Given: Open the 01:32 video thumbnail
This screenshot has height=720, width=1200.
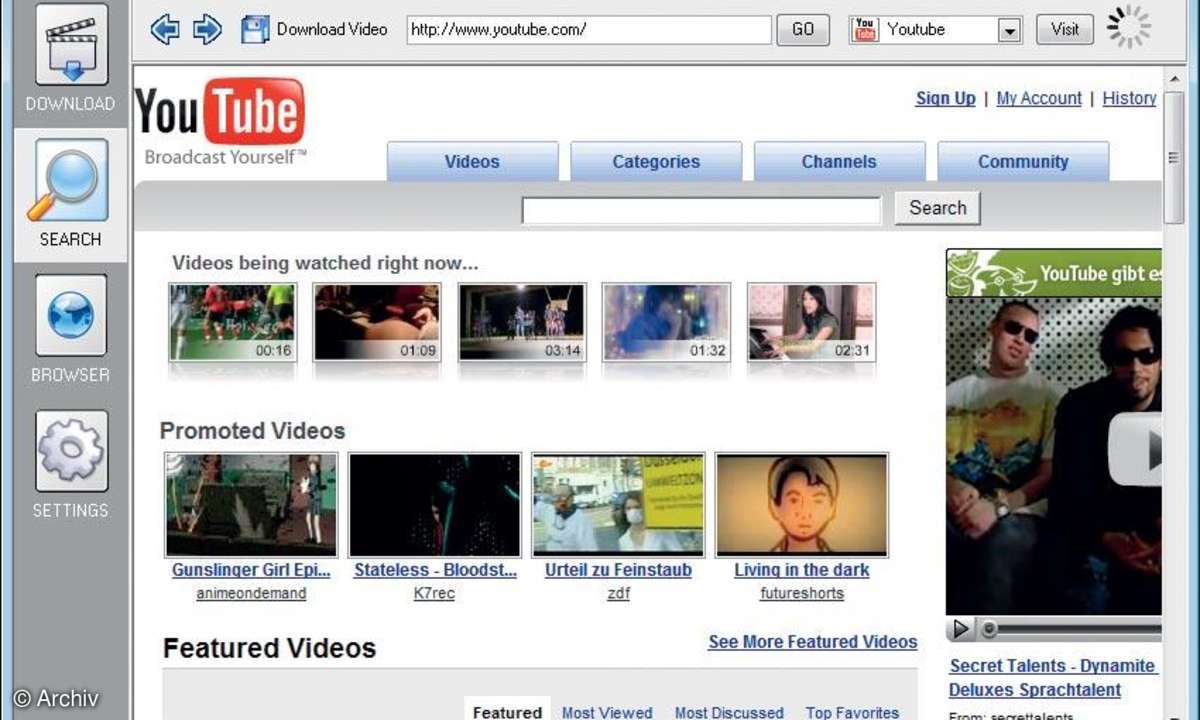Looking at the screenshot, I should coord(666,322).
